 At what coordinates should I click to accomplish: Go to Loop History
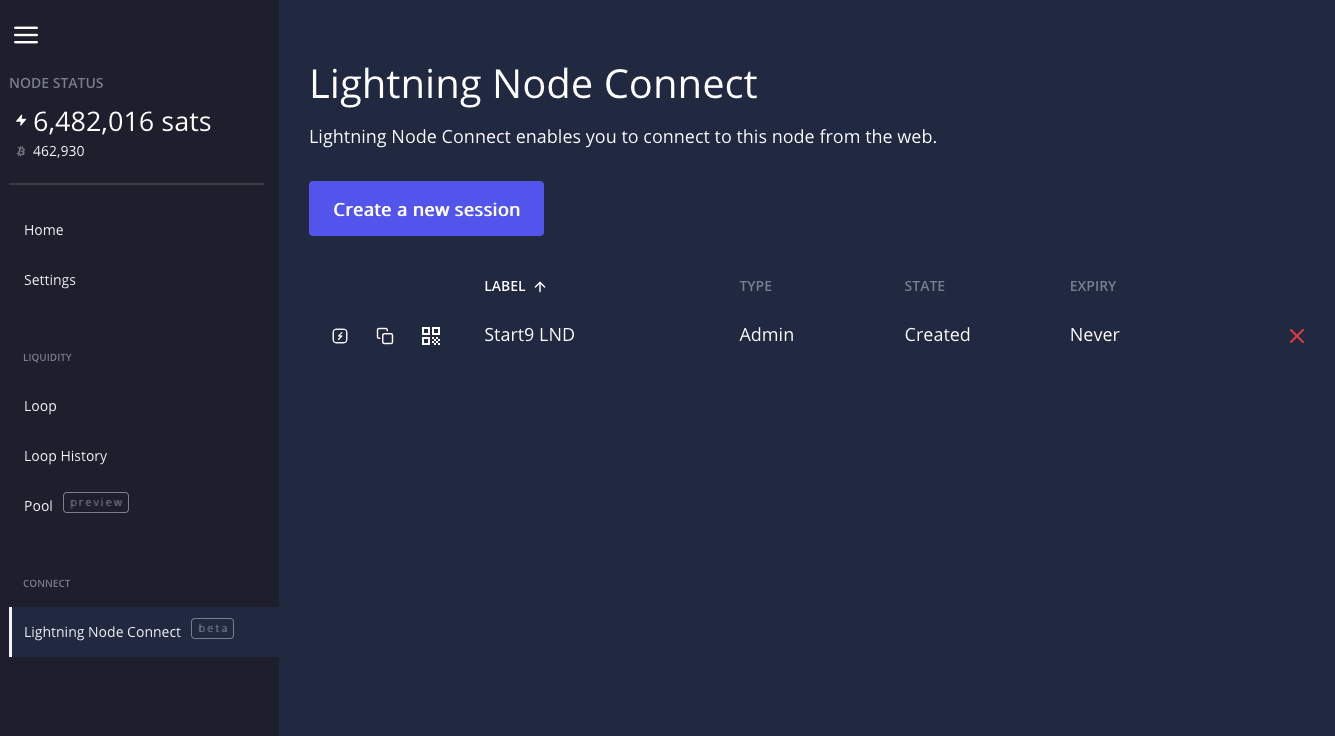tap(66, 456)
